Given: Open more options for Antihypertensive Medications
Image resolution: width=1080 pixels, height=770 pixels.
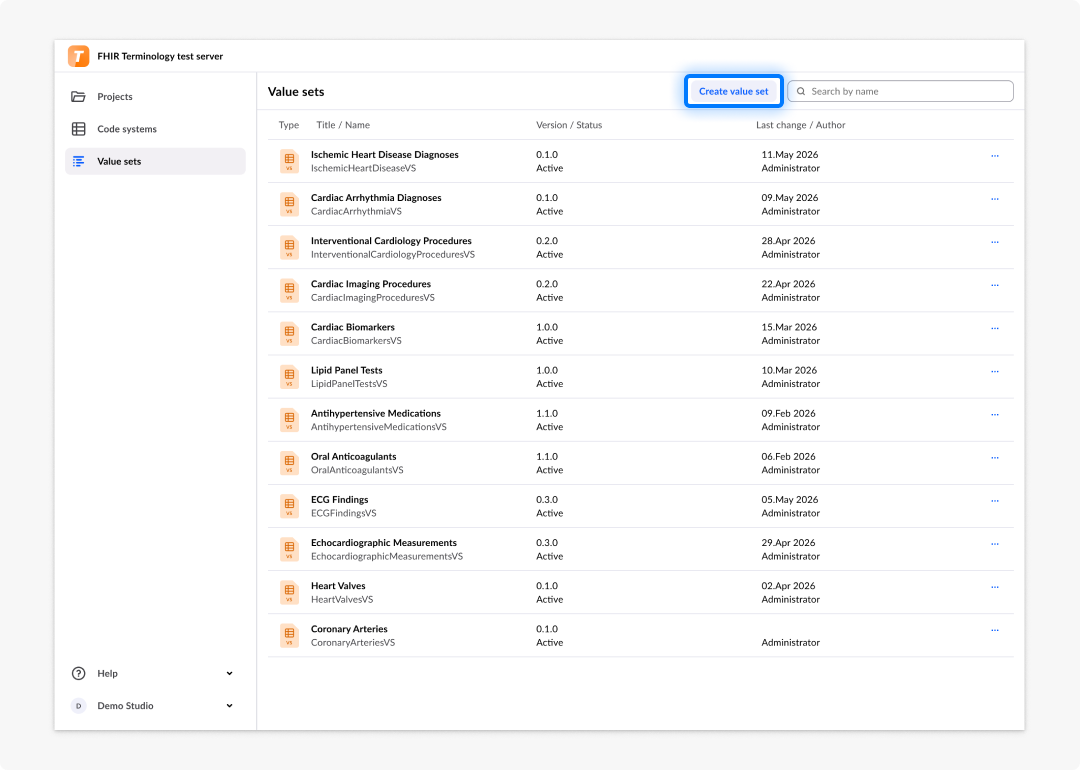Looking at the screenshot, I should pyautogui.click(x=995, y=415).
